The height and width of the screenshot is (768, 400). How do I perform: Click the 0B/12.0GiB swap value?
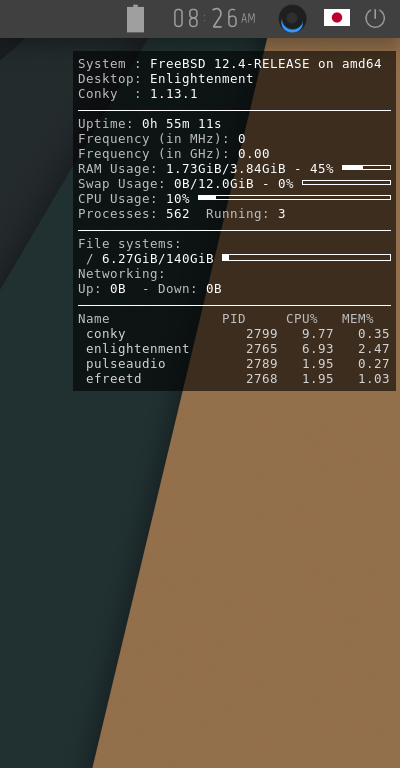coord(214,184)
